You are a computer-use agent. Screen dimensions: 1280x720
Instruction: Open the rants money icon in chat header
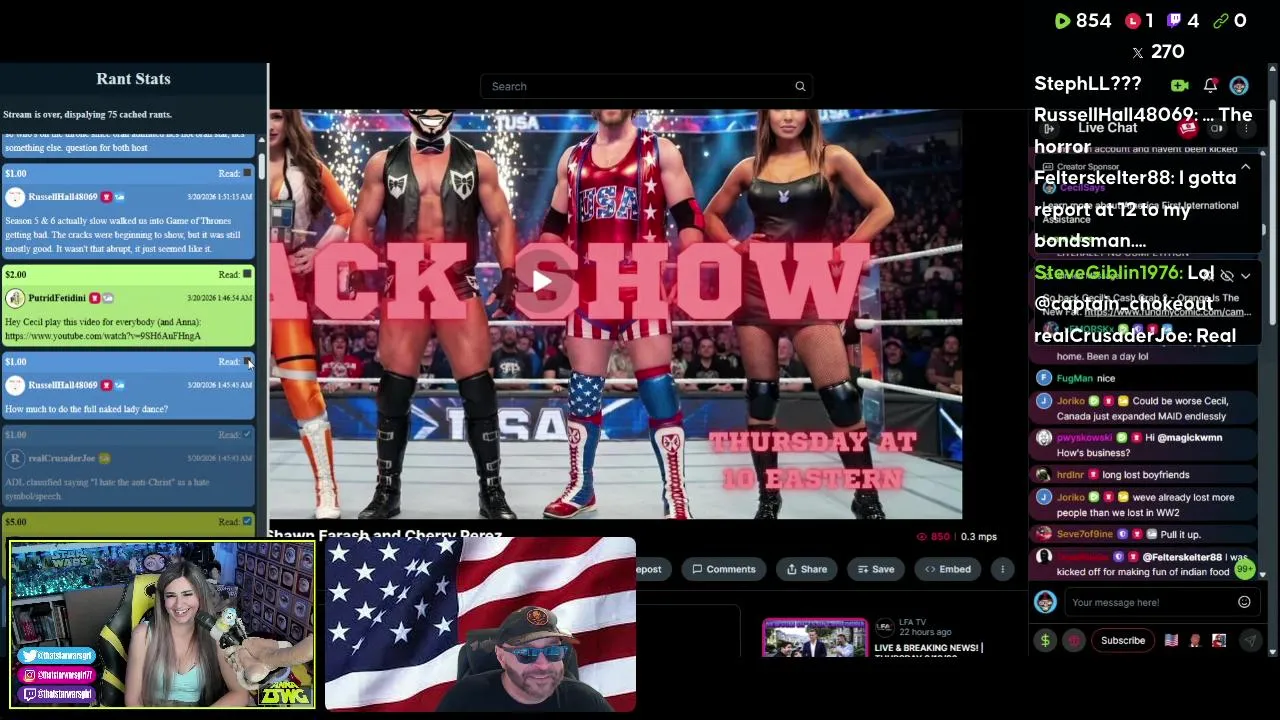coord(1188,129)
